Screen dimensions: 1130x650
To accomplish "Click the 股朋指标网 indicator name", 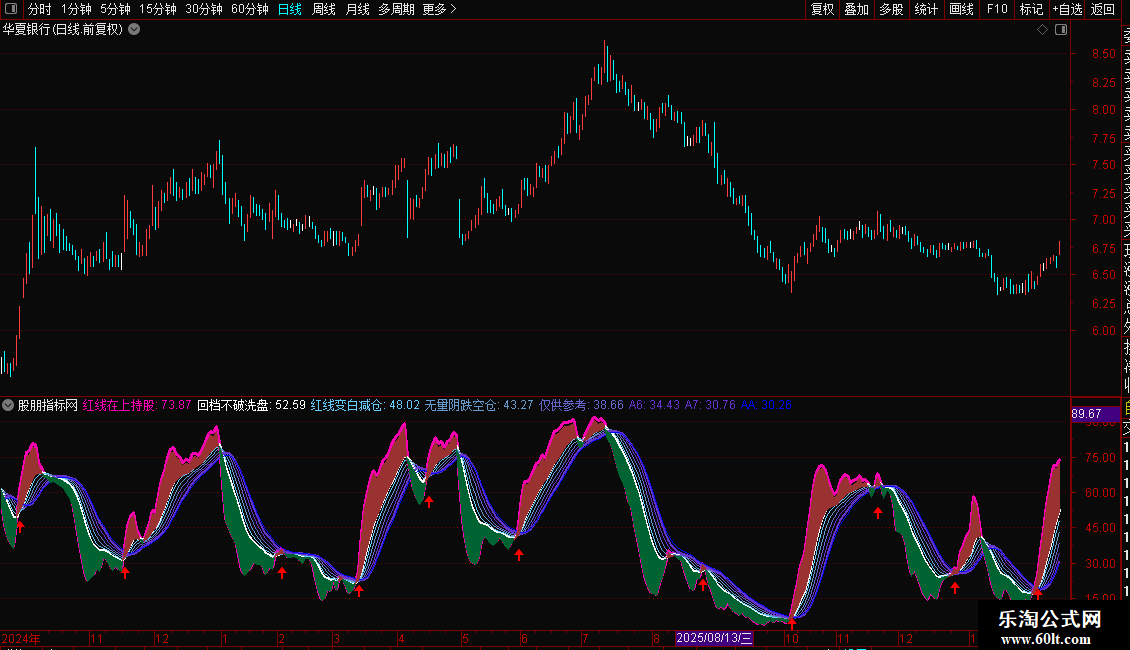I will point(48,405).
